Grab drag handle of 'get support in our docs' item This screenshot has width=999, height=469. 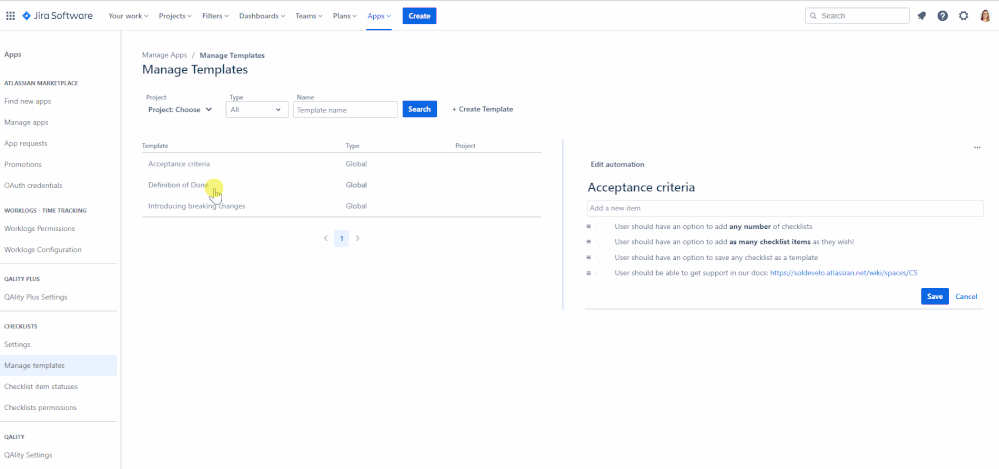pyautogui.click(x=589, y=273)
